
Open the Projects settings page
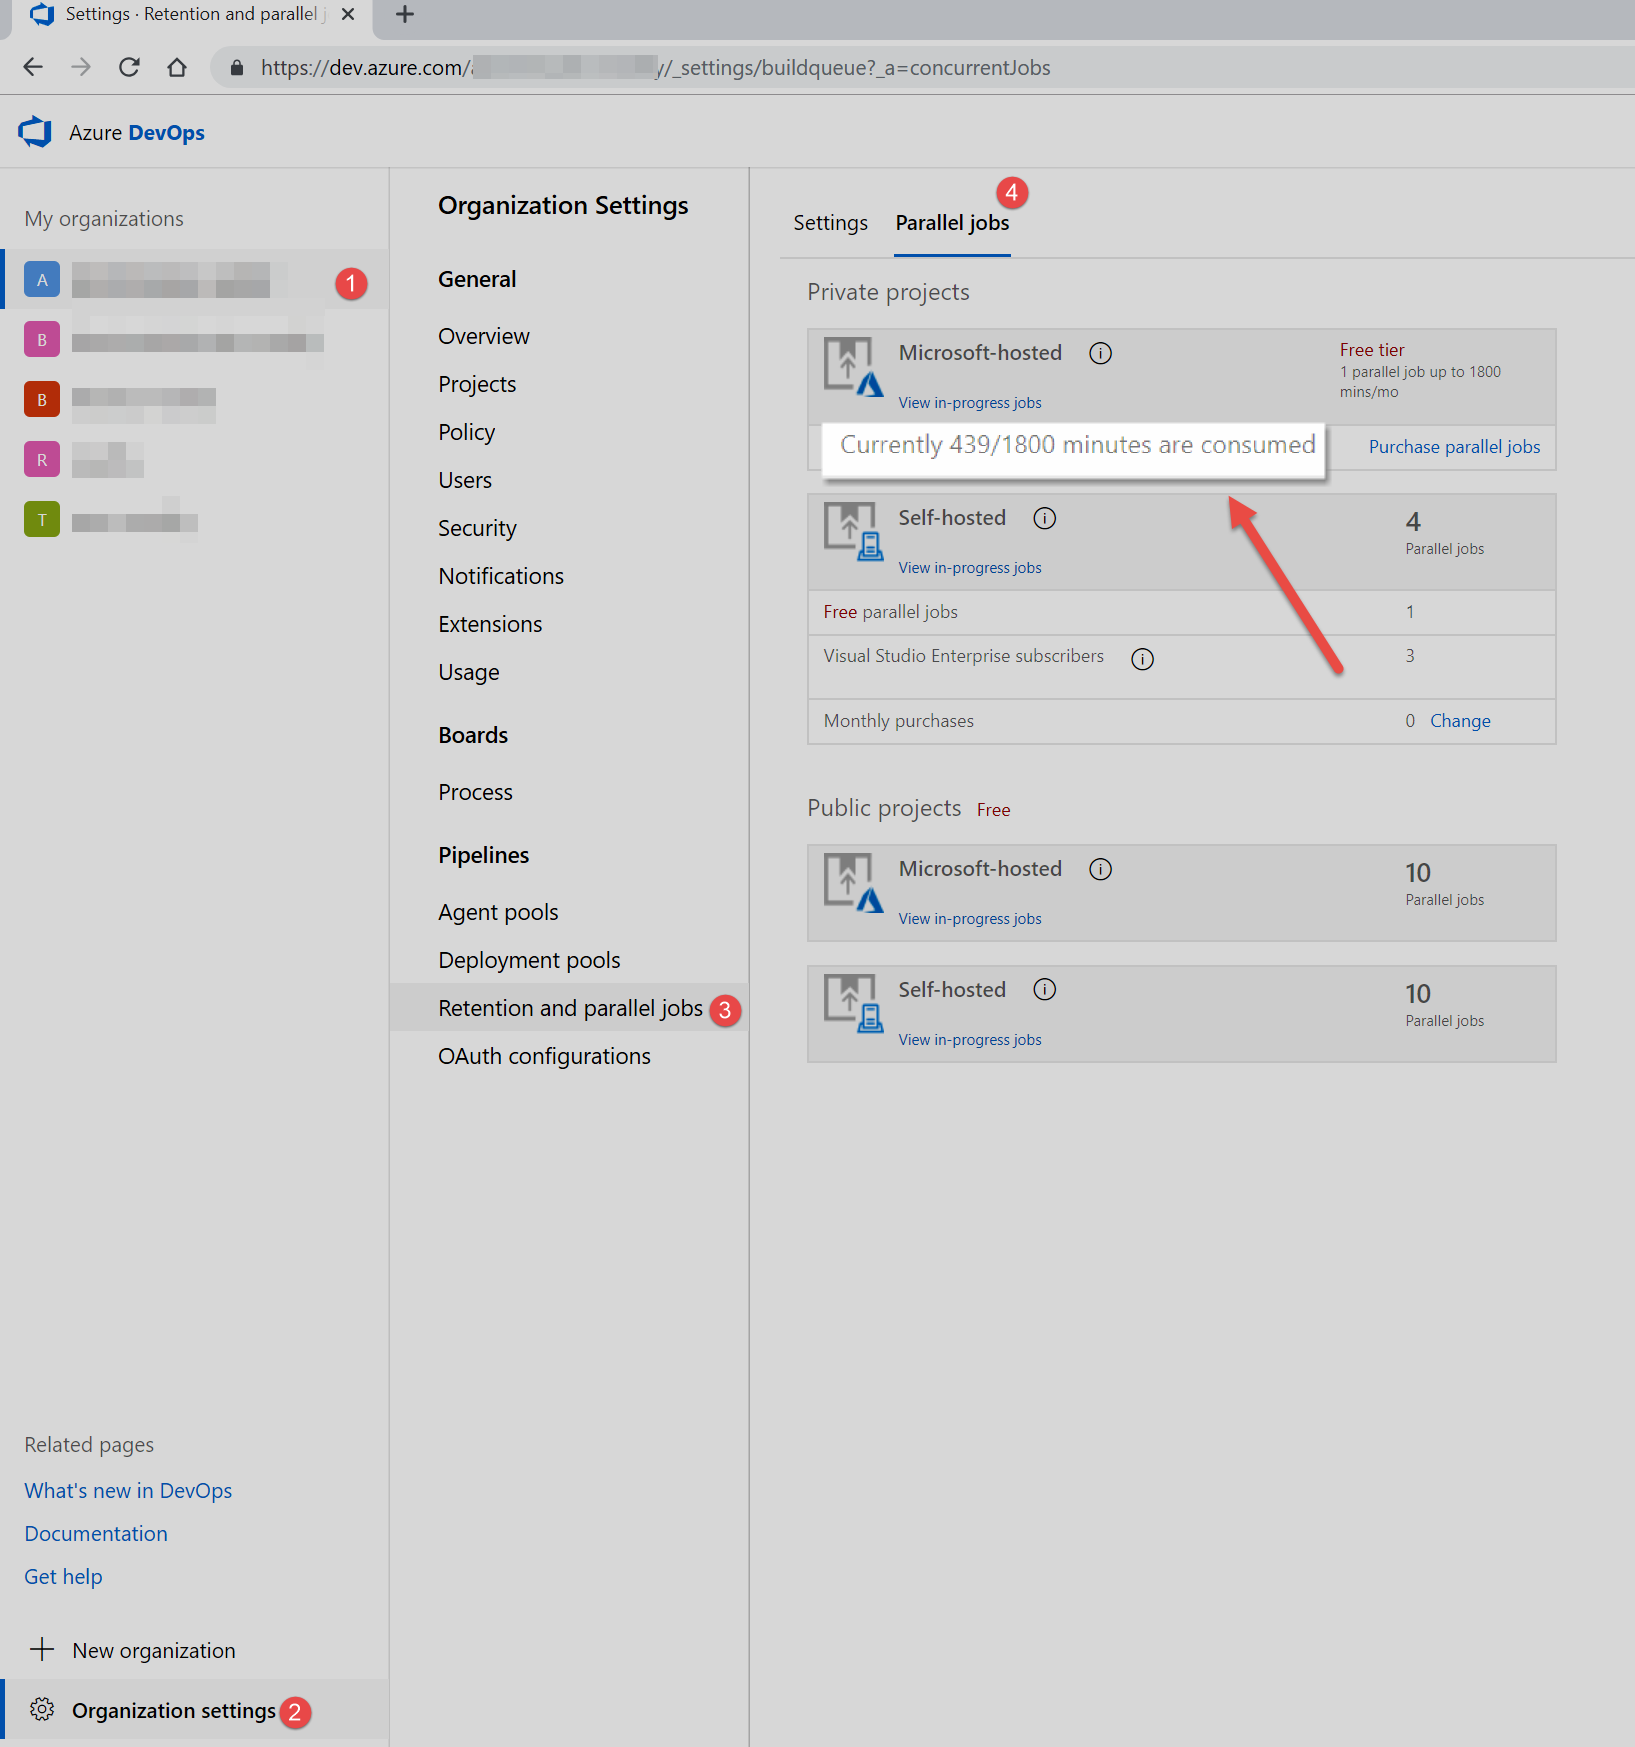point(477,384)
